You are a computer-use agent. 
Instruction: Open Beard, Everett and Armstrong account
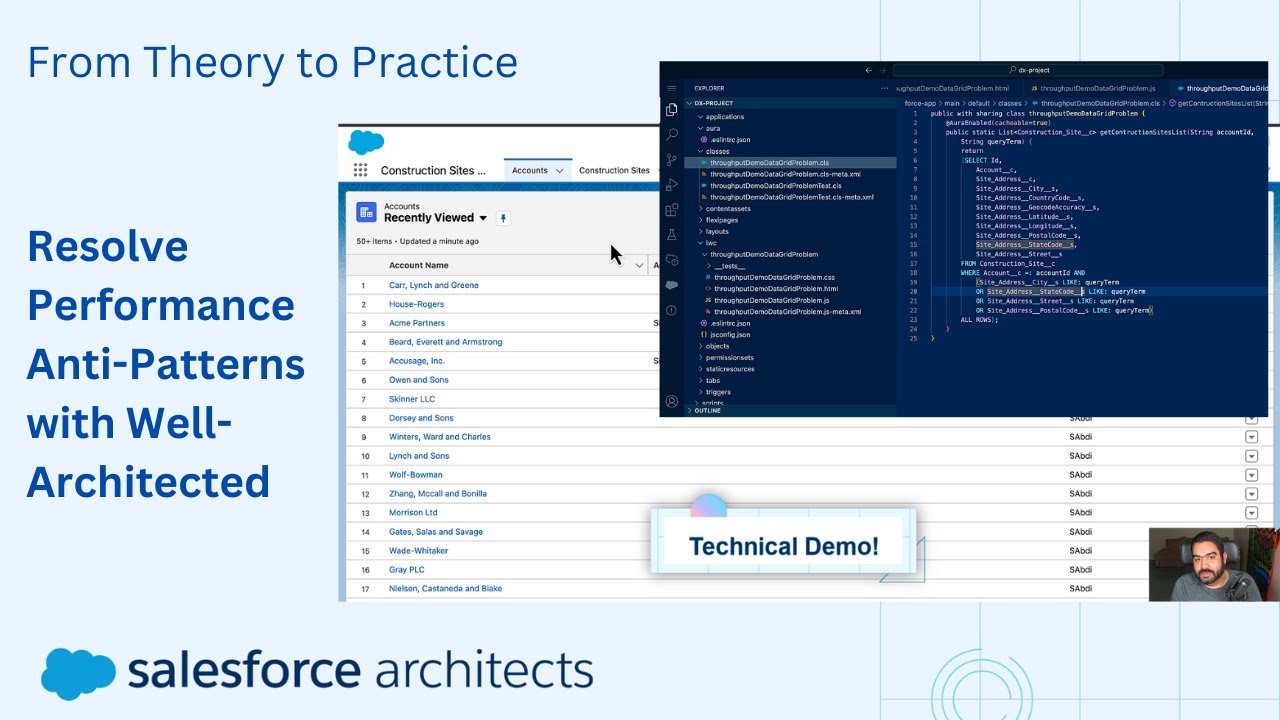pos(446,342)
